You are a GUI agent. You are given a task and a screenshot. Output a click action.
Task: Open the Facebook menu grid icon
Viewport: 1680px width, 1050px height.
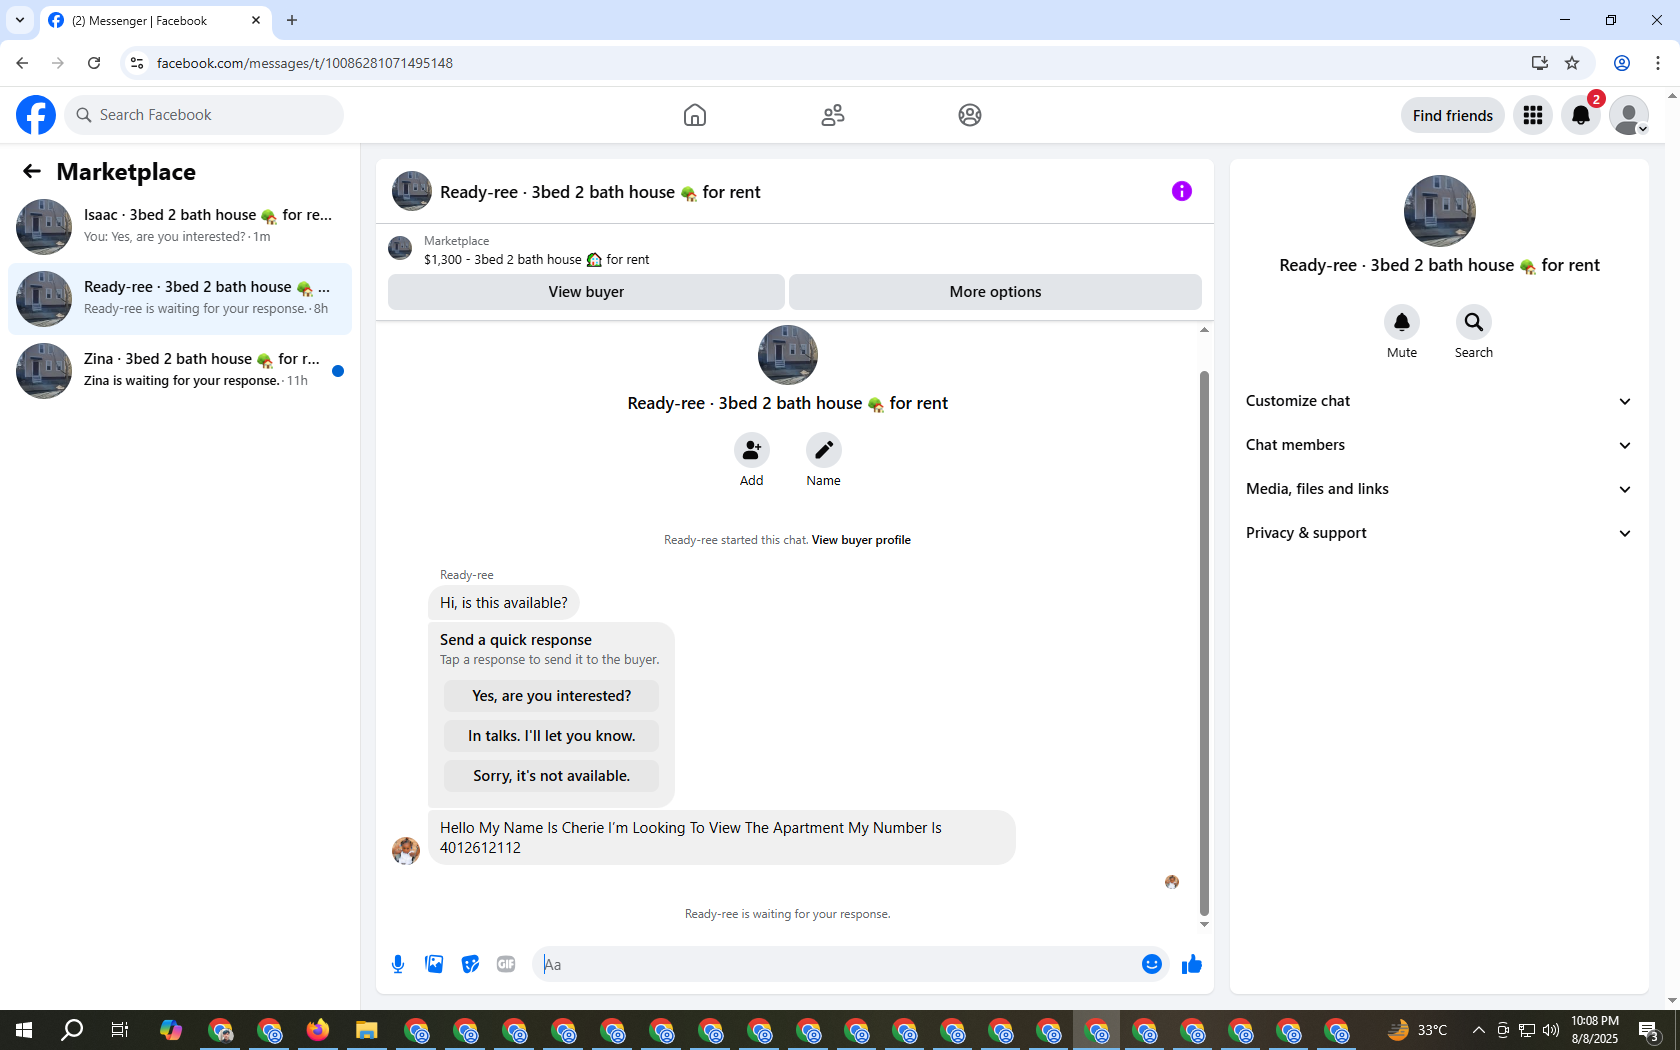coord(1533,115)
